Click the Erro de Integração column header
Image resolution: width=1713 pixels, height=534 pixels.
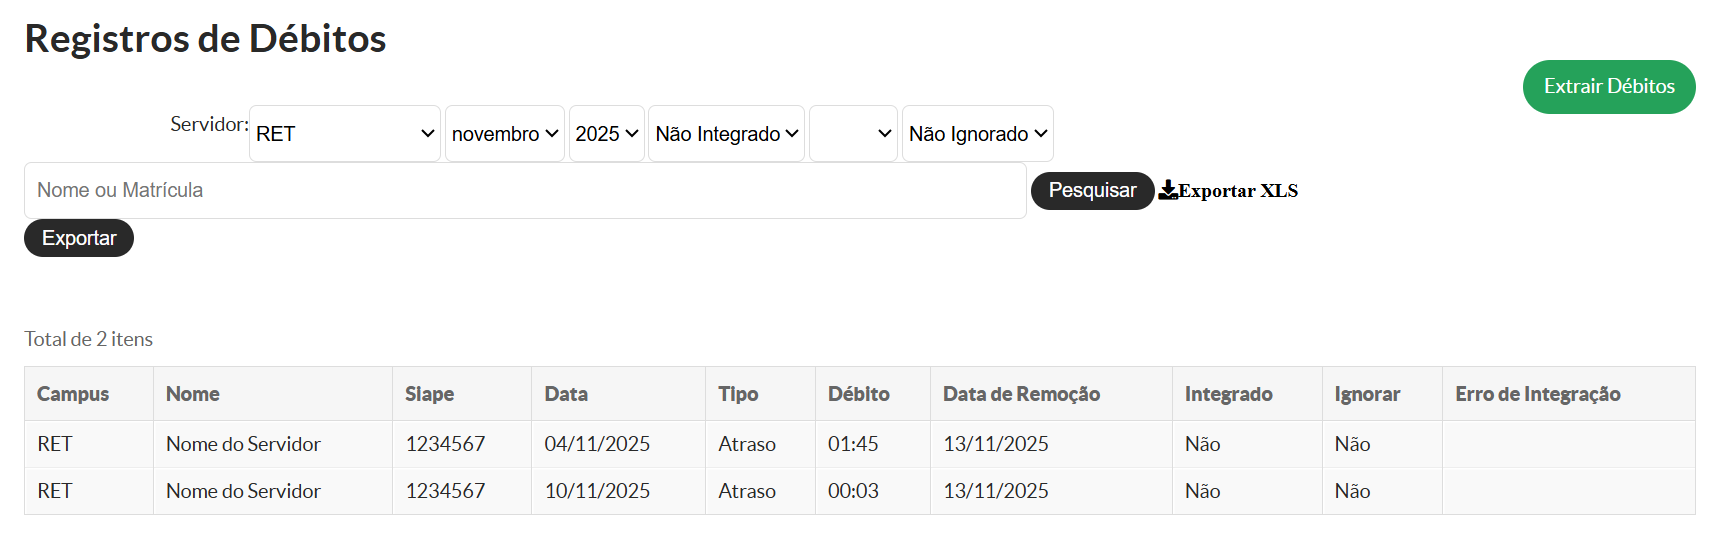(1537, 394)
